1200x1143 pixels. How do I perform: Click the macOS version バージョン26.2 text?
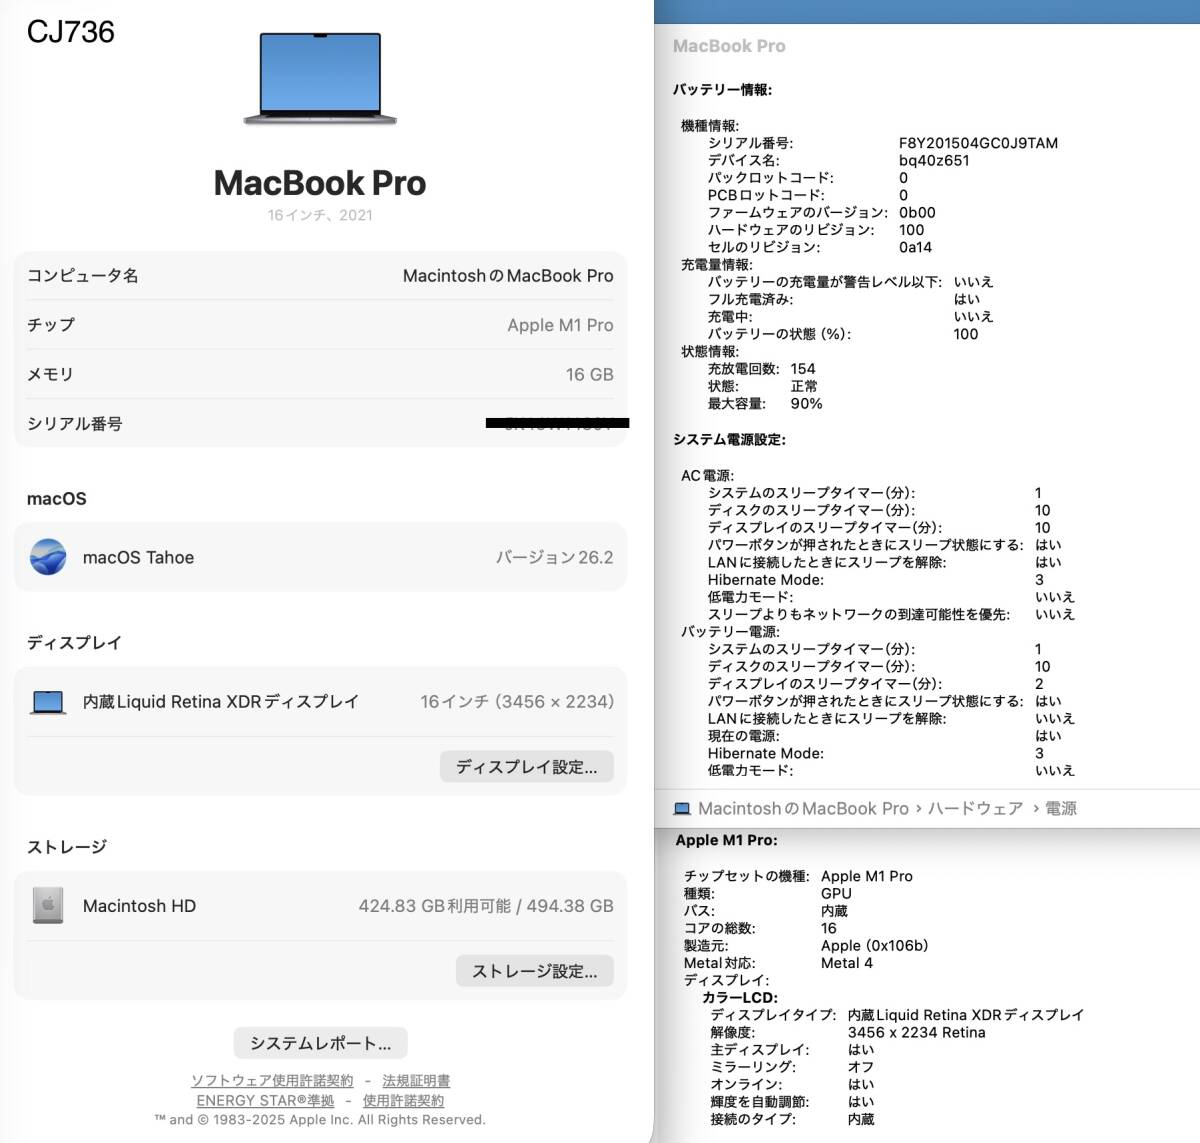click(555, 557)
